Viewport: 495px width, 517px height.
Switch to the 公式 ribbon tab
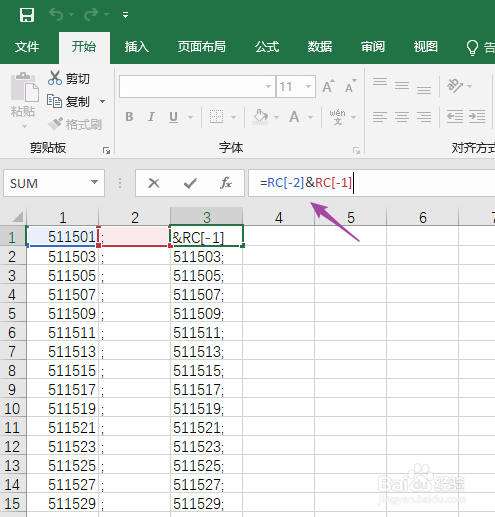tap(267, 47)
